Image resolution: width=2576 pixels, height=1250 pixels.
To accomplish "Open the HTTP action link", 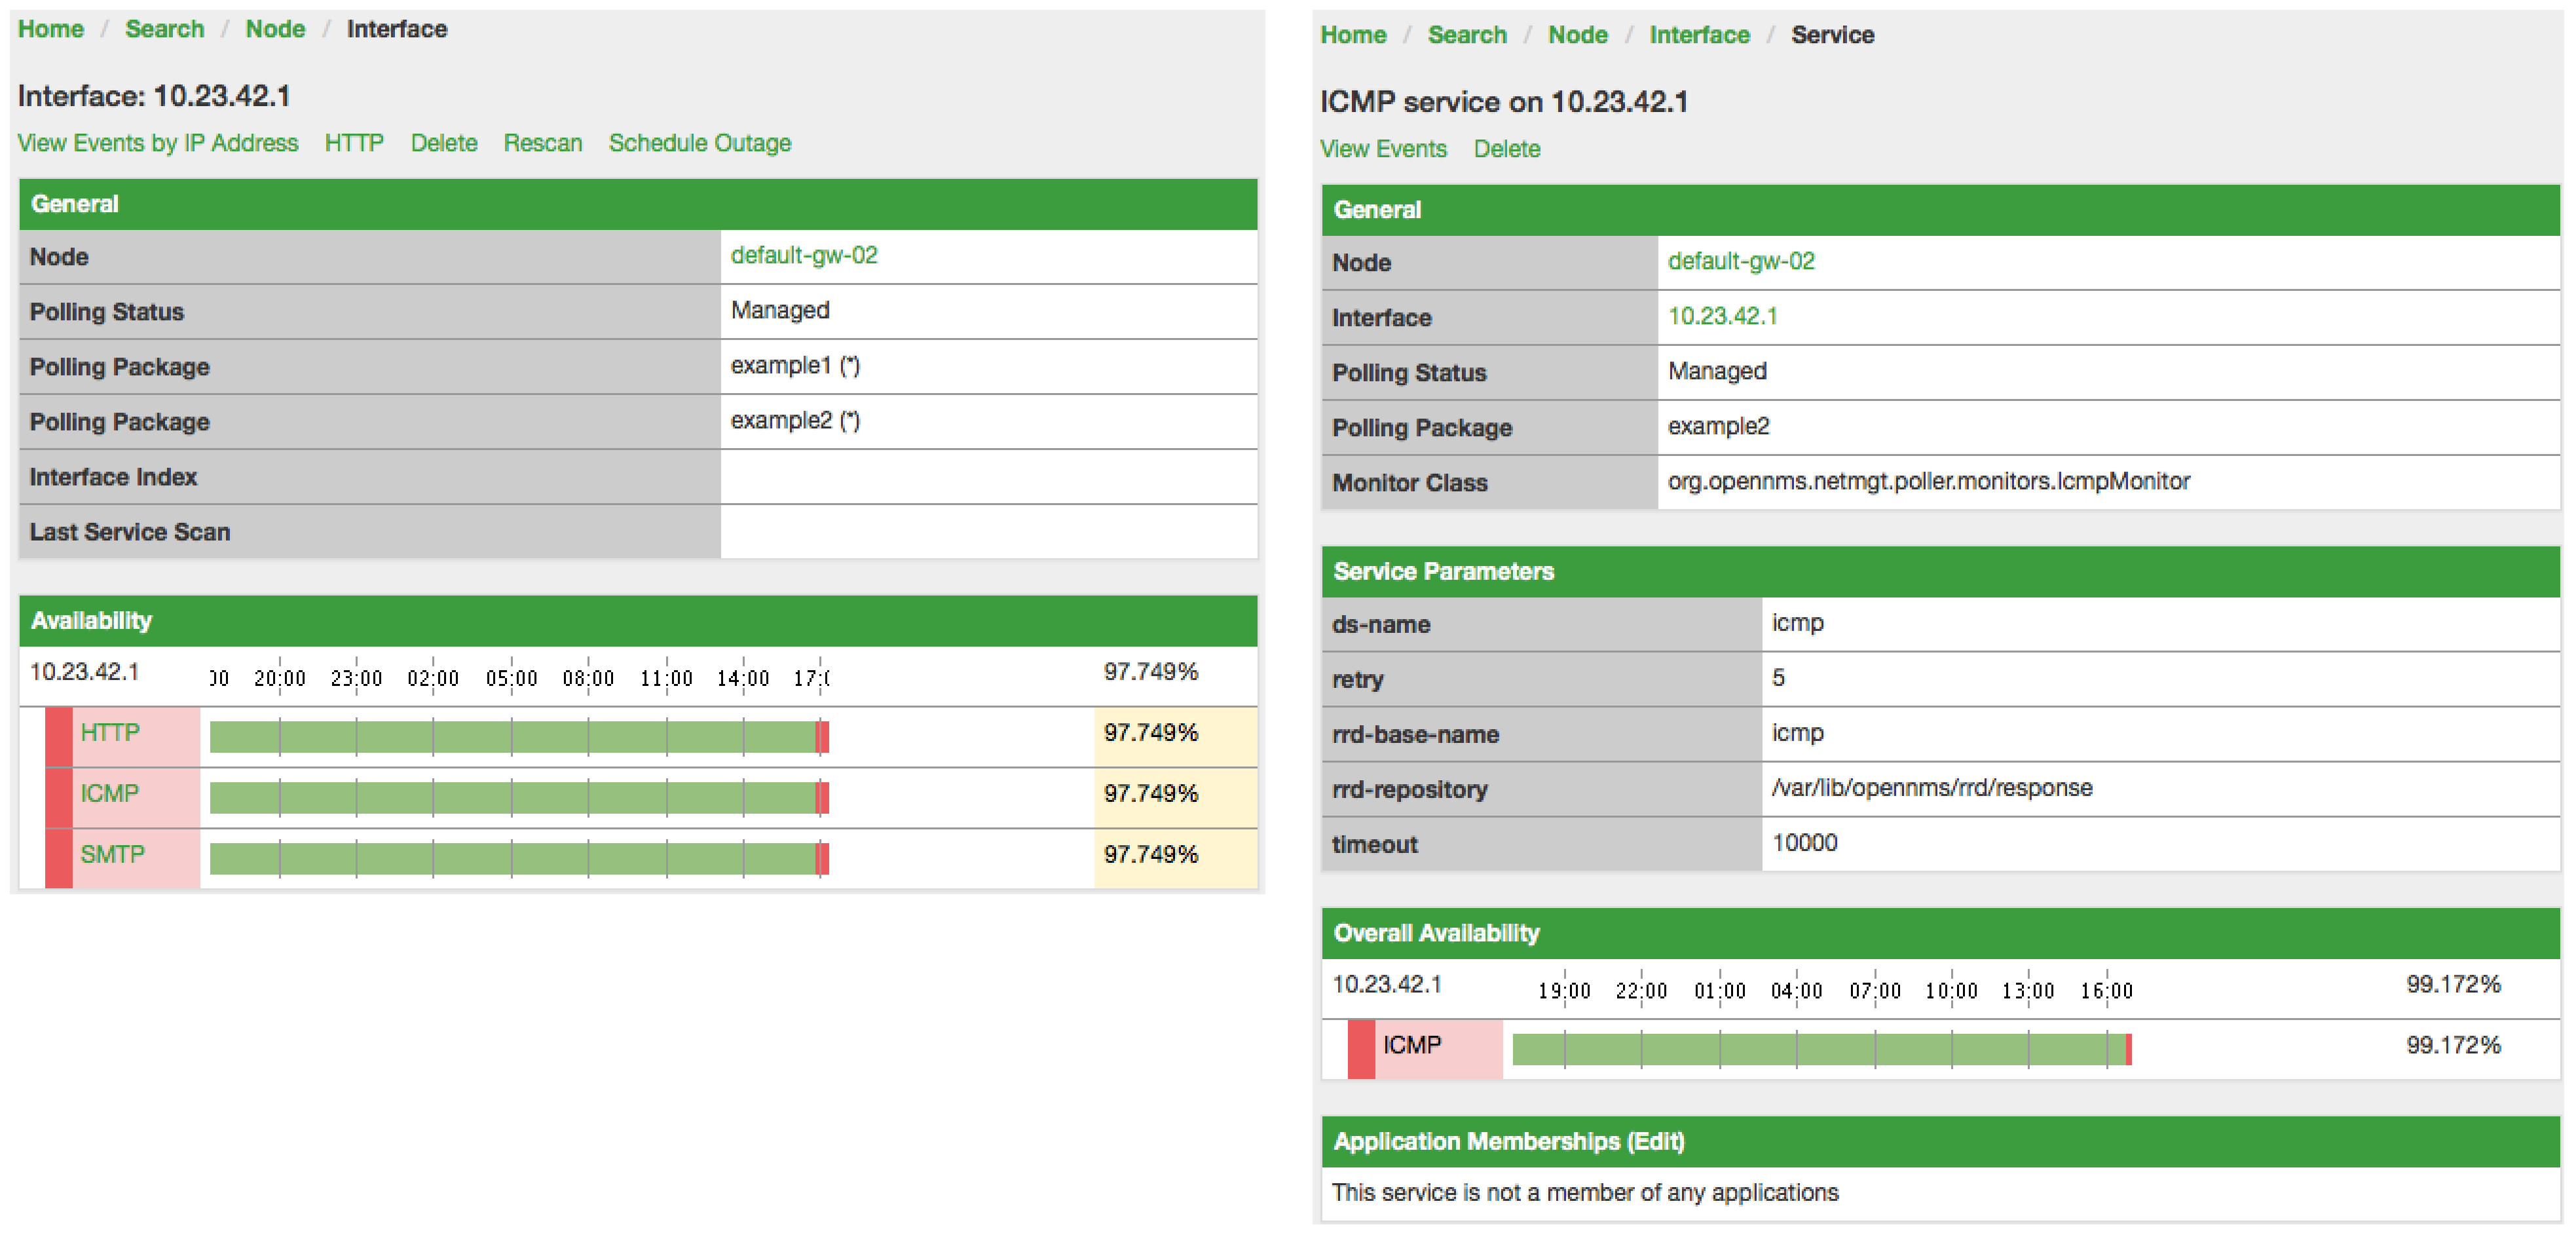I will click(x=353, y=143).
